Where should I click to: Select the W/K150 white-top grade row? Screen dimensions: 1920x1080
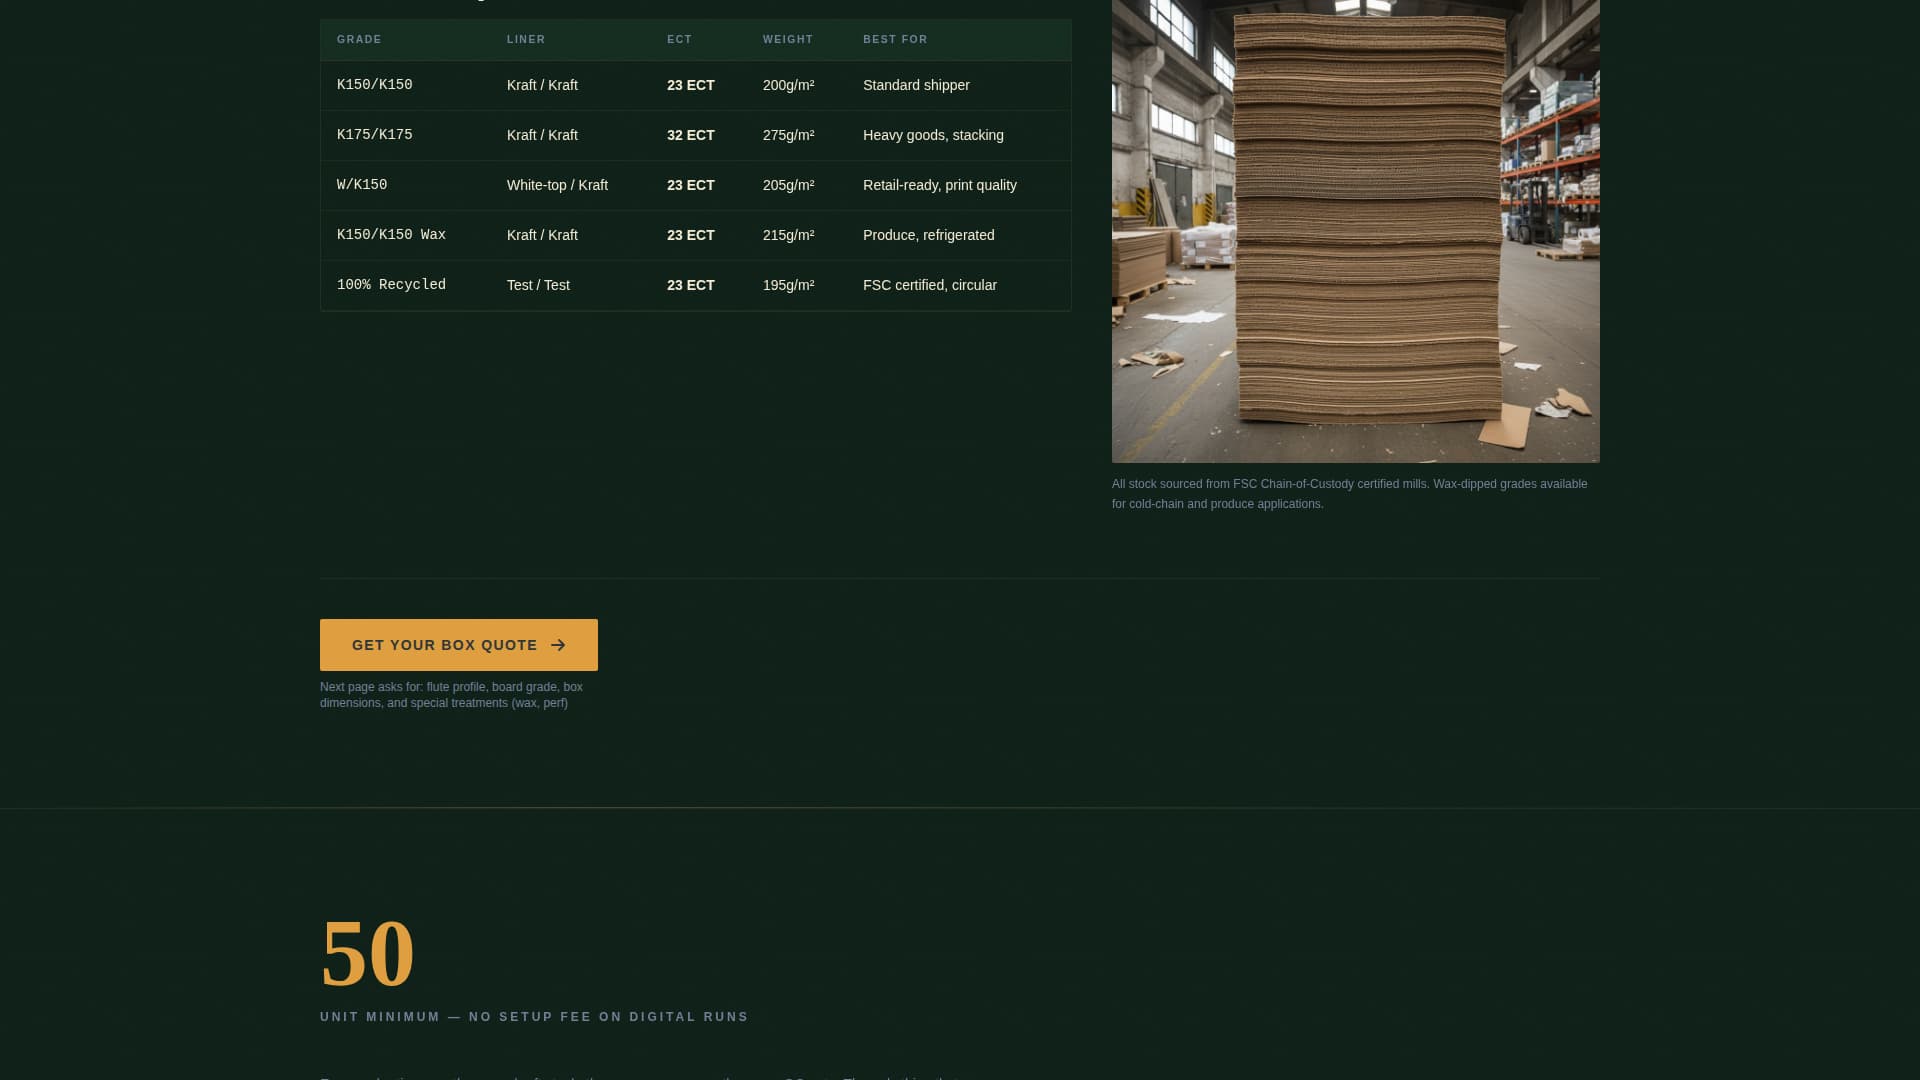point(695,185)
